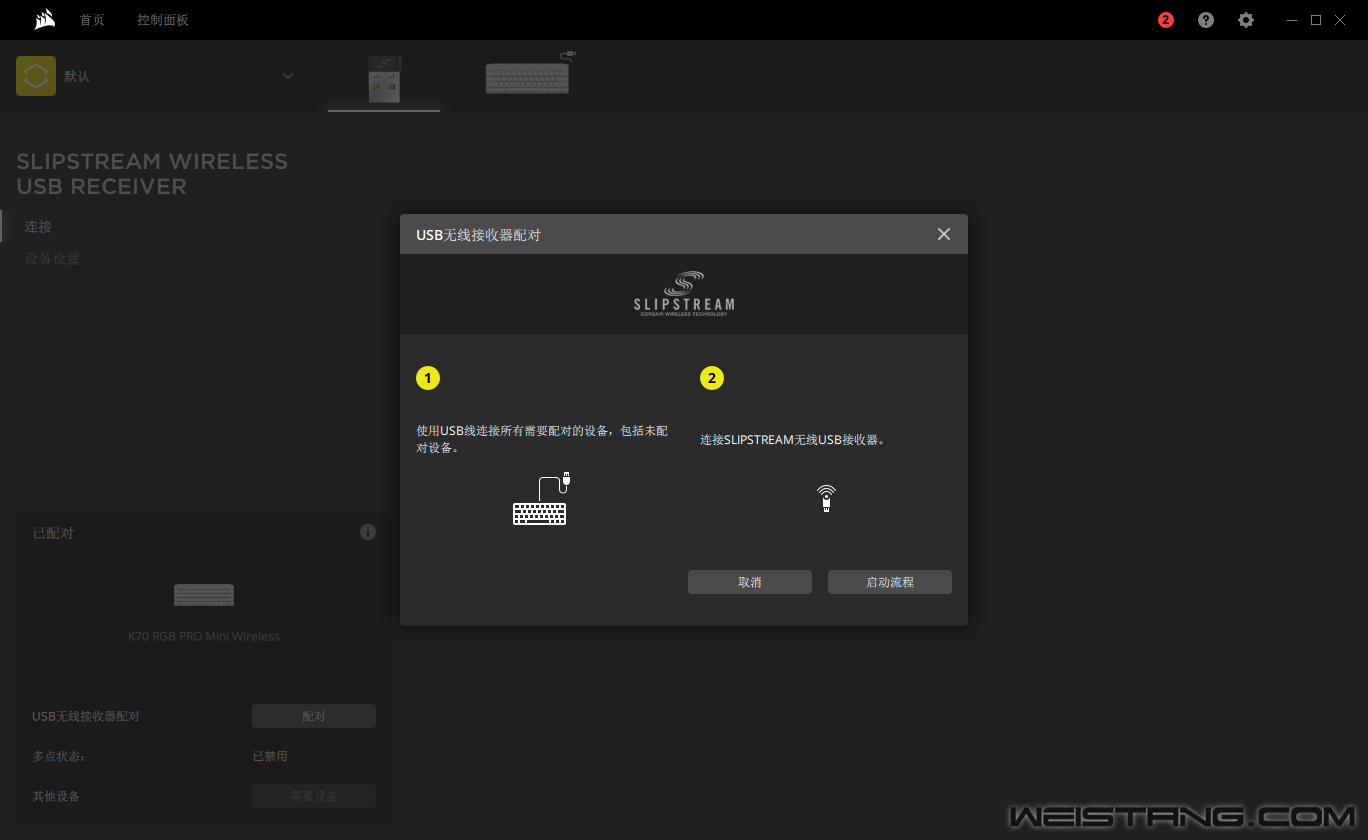
Task: Click 连接SLIPSTREAM无线USB接收器 instruction text
Action: point(793,439)
